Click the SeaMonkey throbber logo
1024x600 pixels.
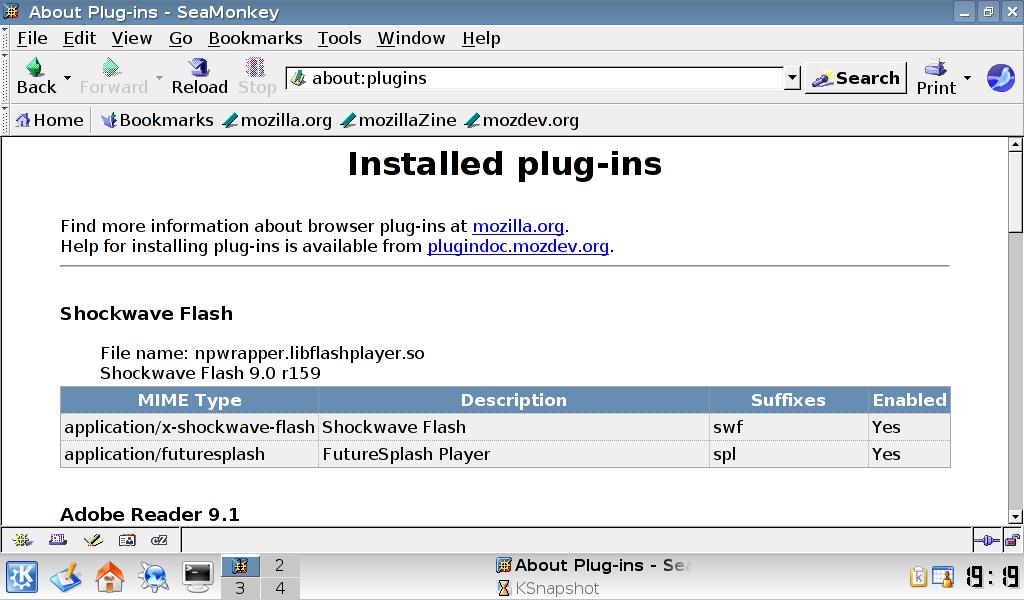tap(1000, 78)
